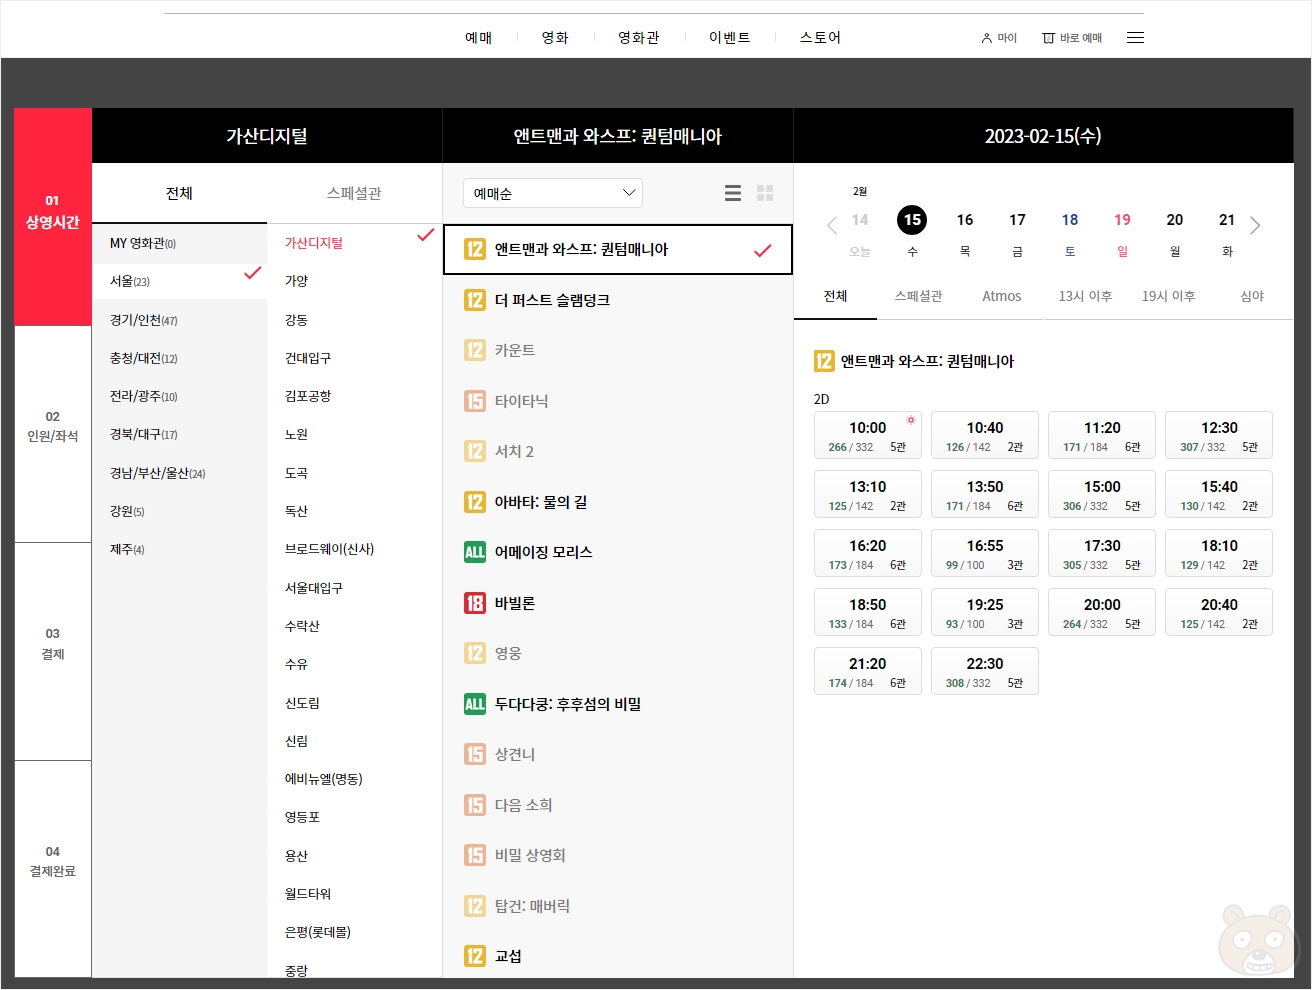Switch to the 스페셜관 theater tab

(x=354, y=193)
